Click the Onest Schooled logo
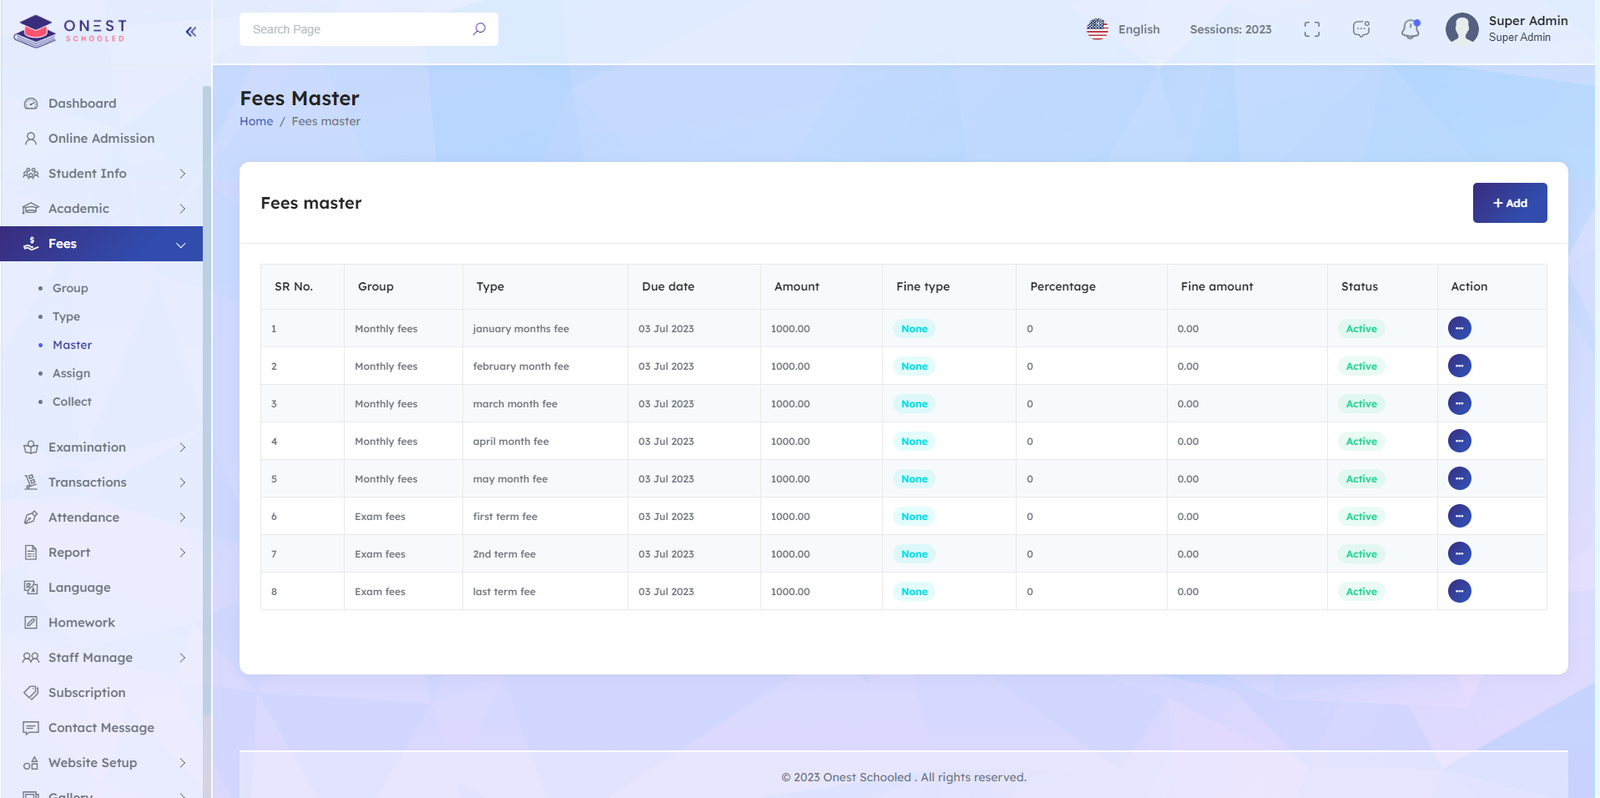 coord(70,31)
